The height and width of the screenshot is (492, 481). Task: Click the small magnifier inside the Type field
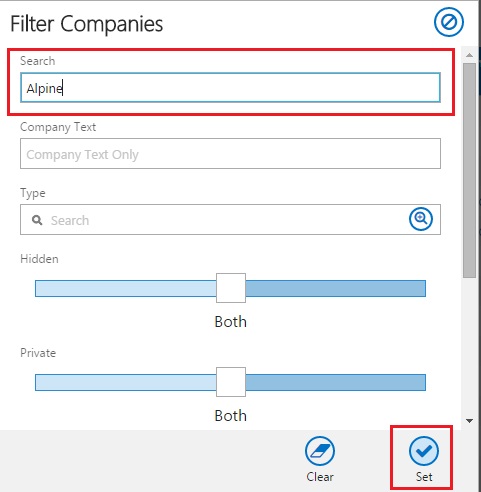point(37,220)
